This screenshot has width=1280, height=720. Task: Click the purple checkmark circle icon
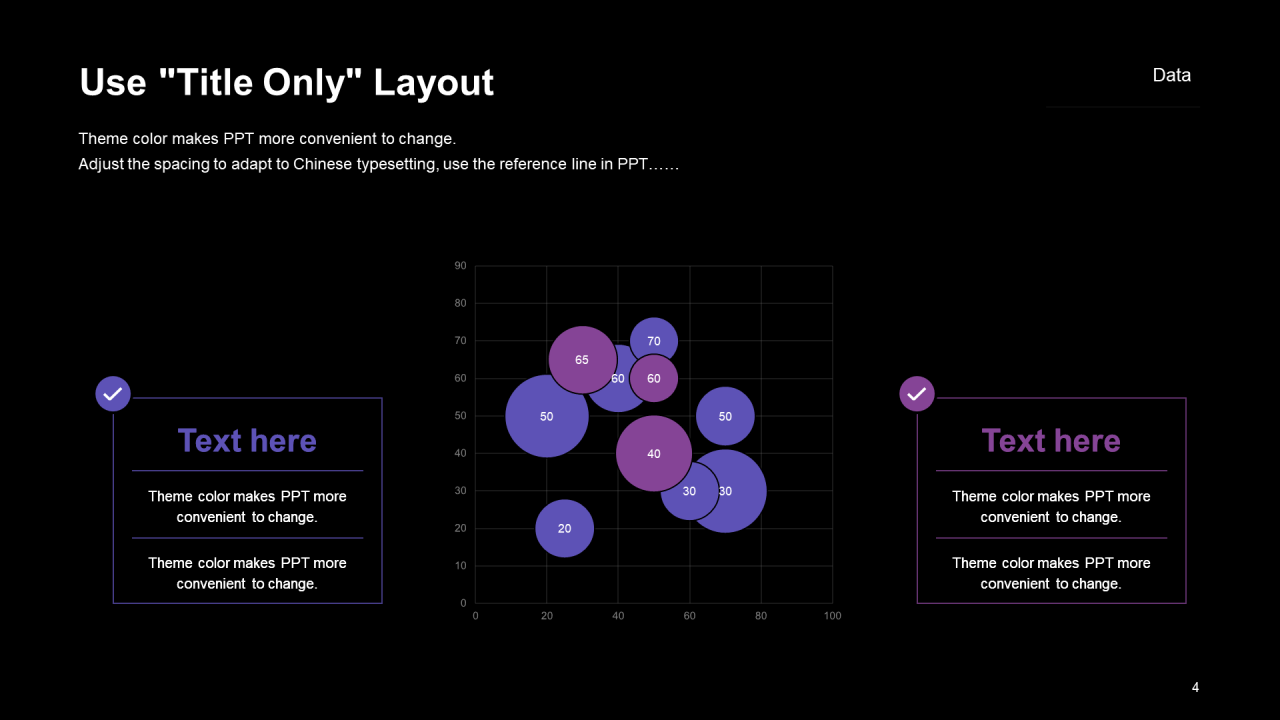pyautogui.click(x=917, y=394)
